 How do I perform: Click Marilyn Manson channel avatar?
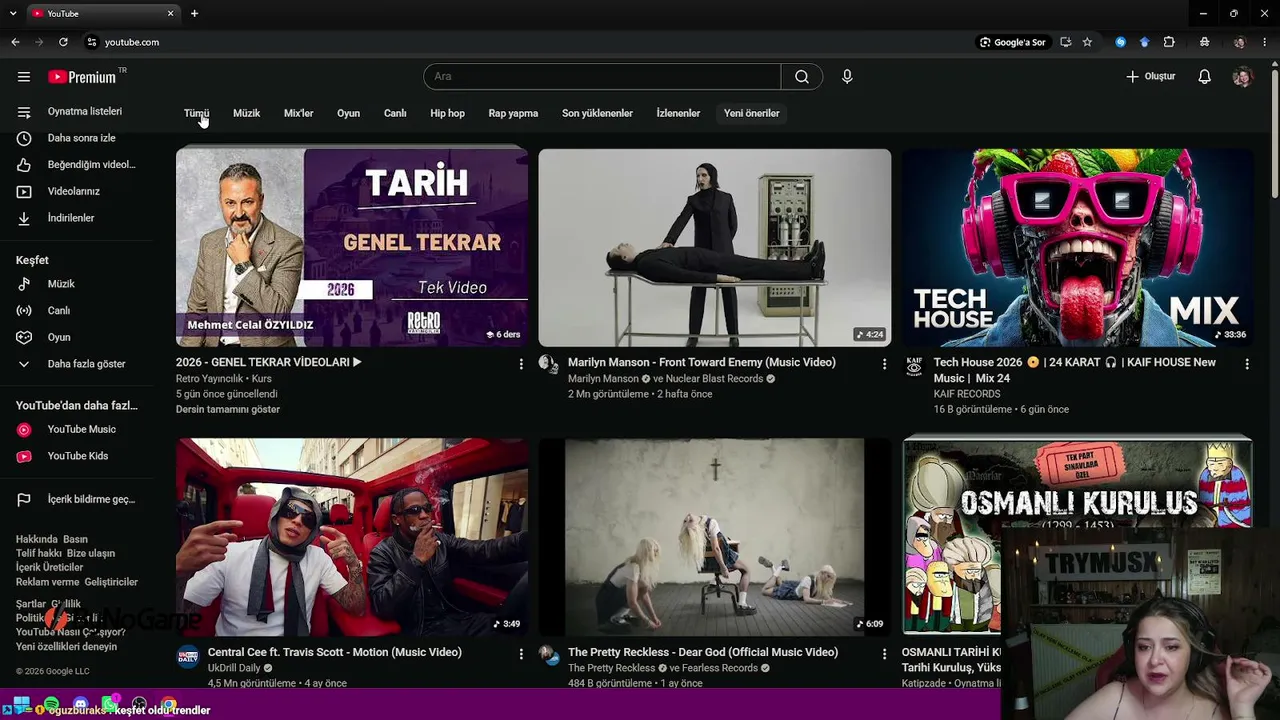[548, 364]
